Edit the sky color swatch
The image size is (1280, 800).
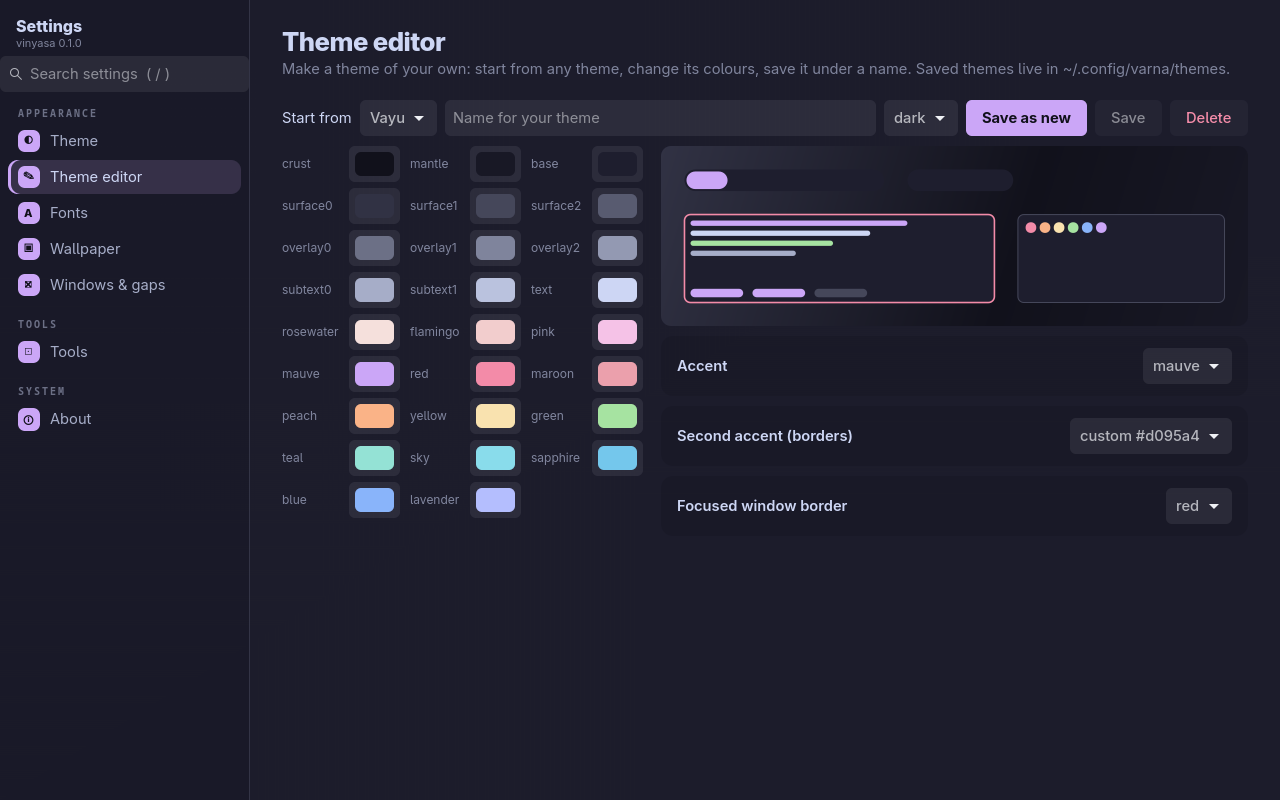point(495,458)
